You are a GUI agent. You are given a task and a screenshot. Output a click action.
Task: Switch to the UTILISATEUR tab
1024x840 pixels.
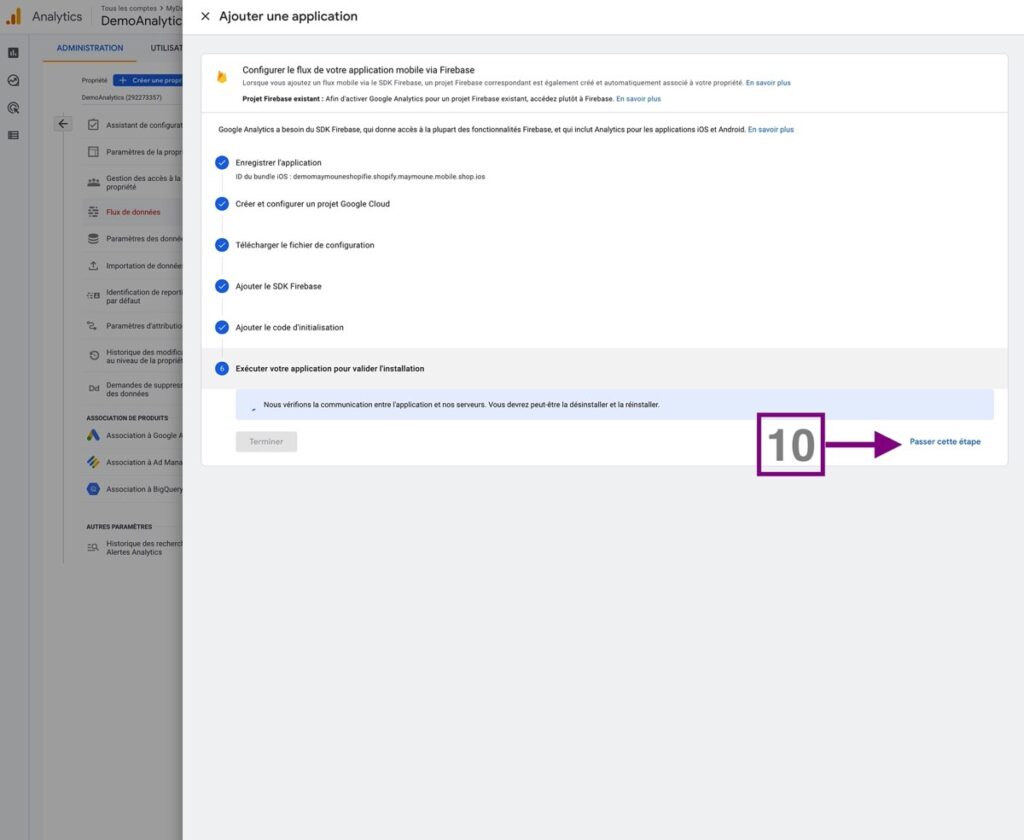pos(167,48)
